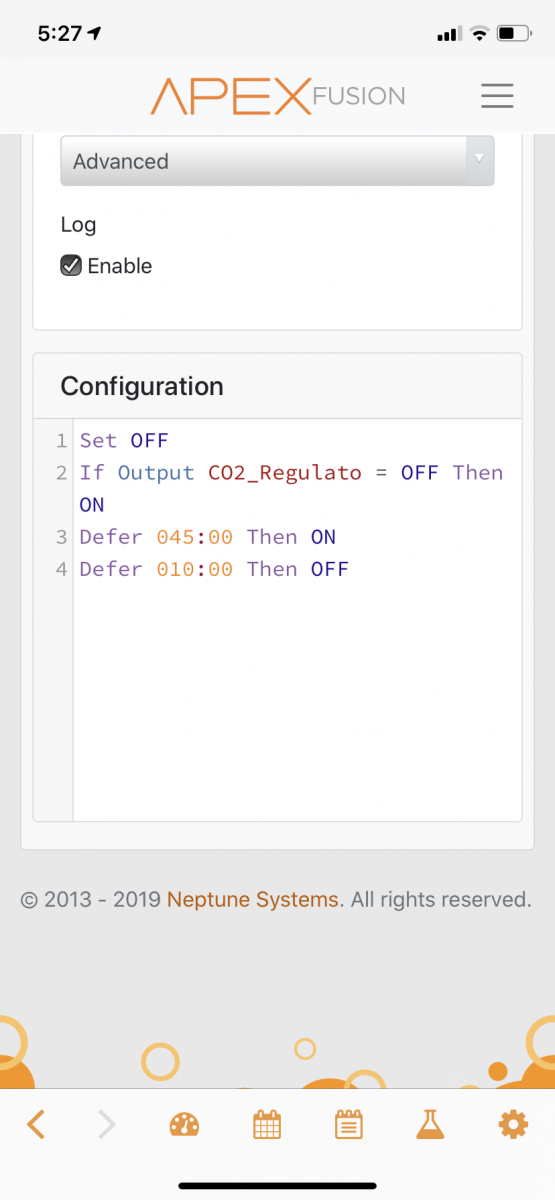Tap the forward chevron icon
This screenshot has height=1200, width=555.
[x=106, y=1125]
